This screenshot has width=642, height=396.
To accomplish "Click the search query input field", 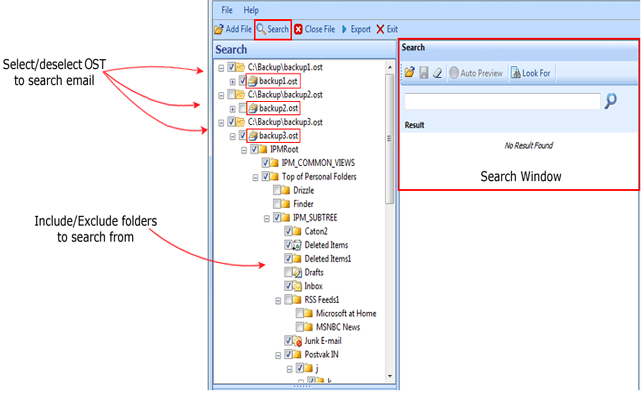I will pos(502,101).
